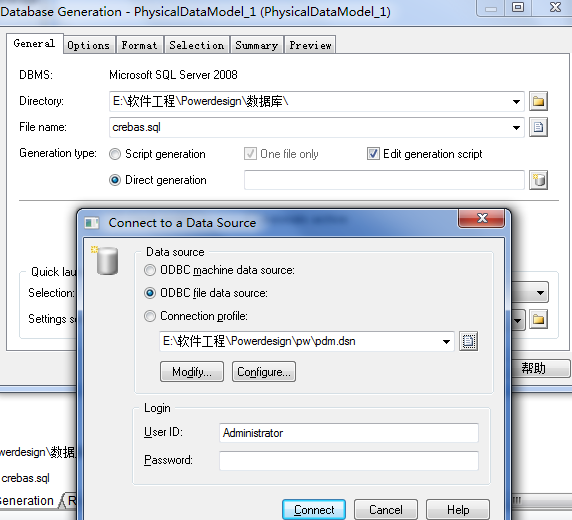Click the crebas.sql text in output pane
Screen dimensions: 572x520
click(26, 478)
